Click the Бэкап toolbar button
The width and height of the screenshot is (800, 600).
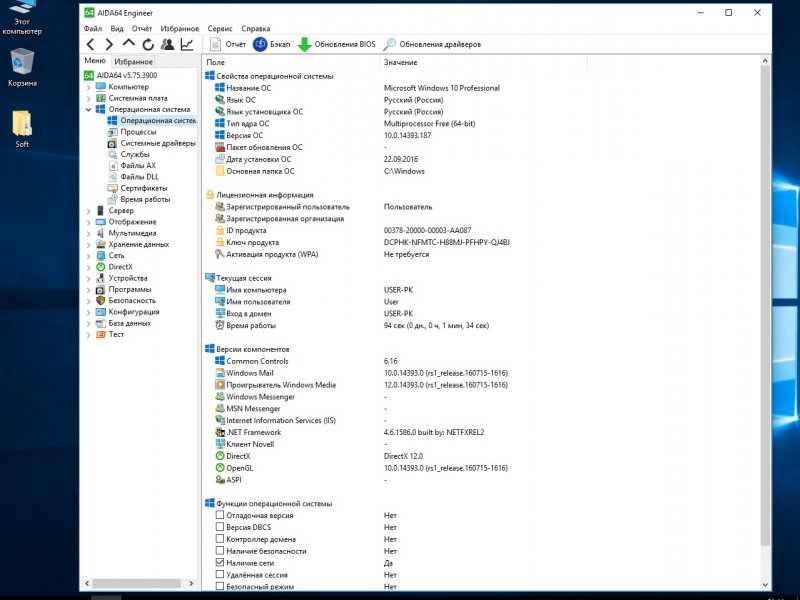point(271,44)
